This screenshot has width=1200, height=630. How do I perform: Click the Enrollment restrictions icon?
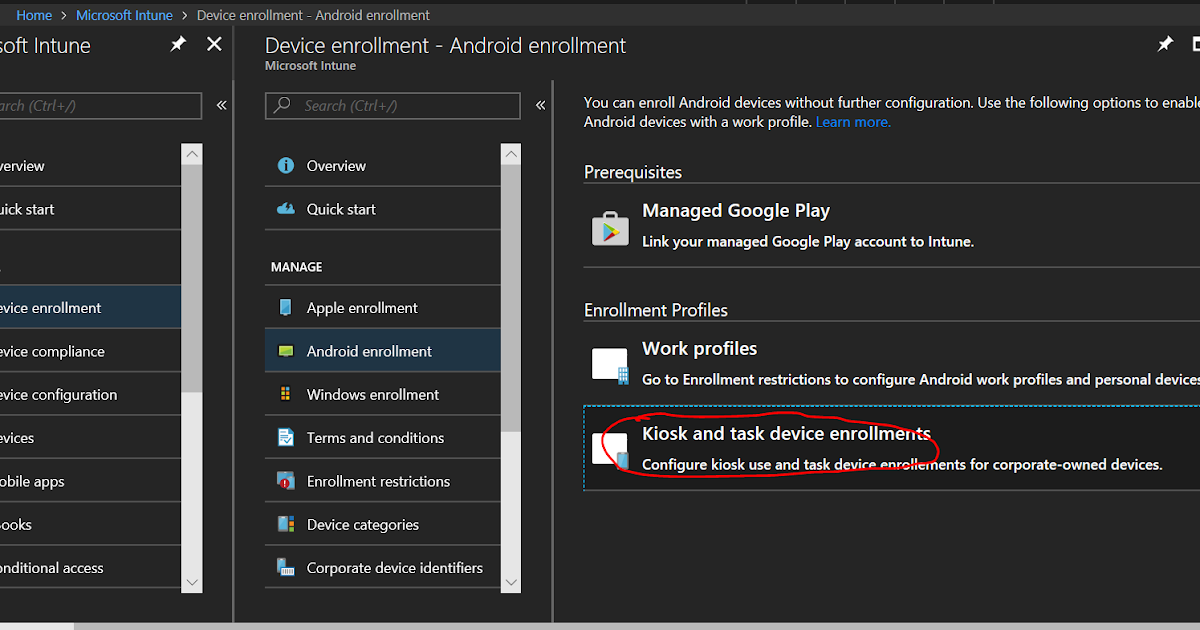[x=288, y=480]
